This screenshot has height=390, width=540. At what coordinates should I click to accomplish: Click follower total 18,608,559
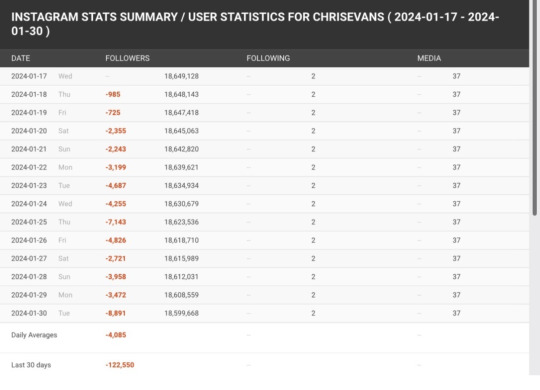click(181, 295)
